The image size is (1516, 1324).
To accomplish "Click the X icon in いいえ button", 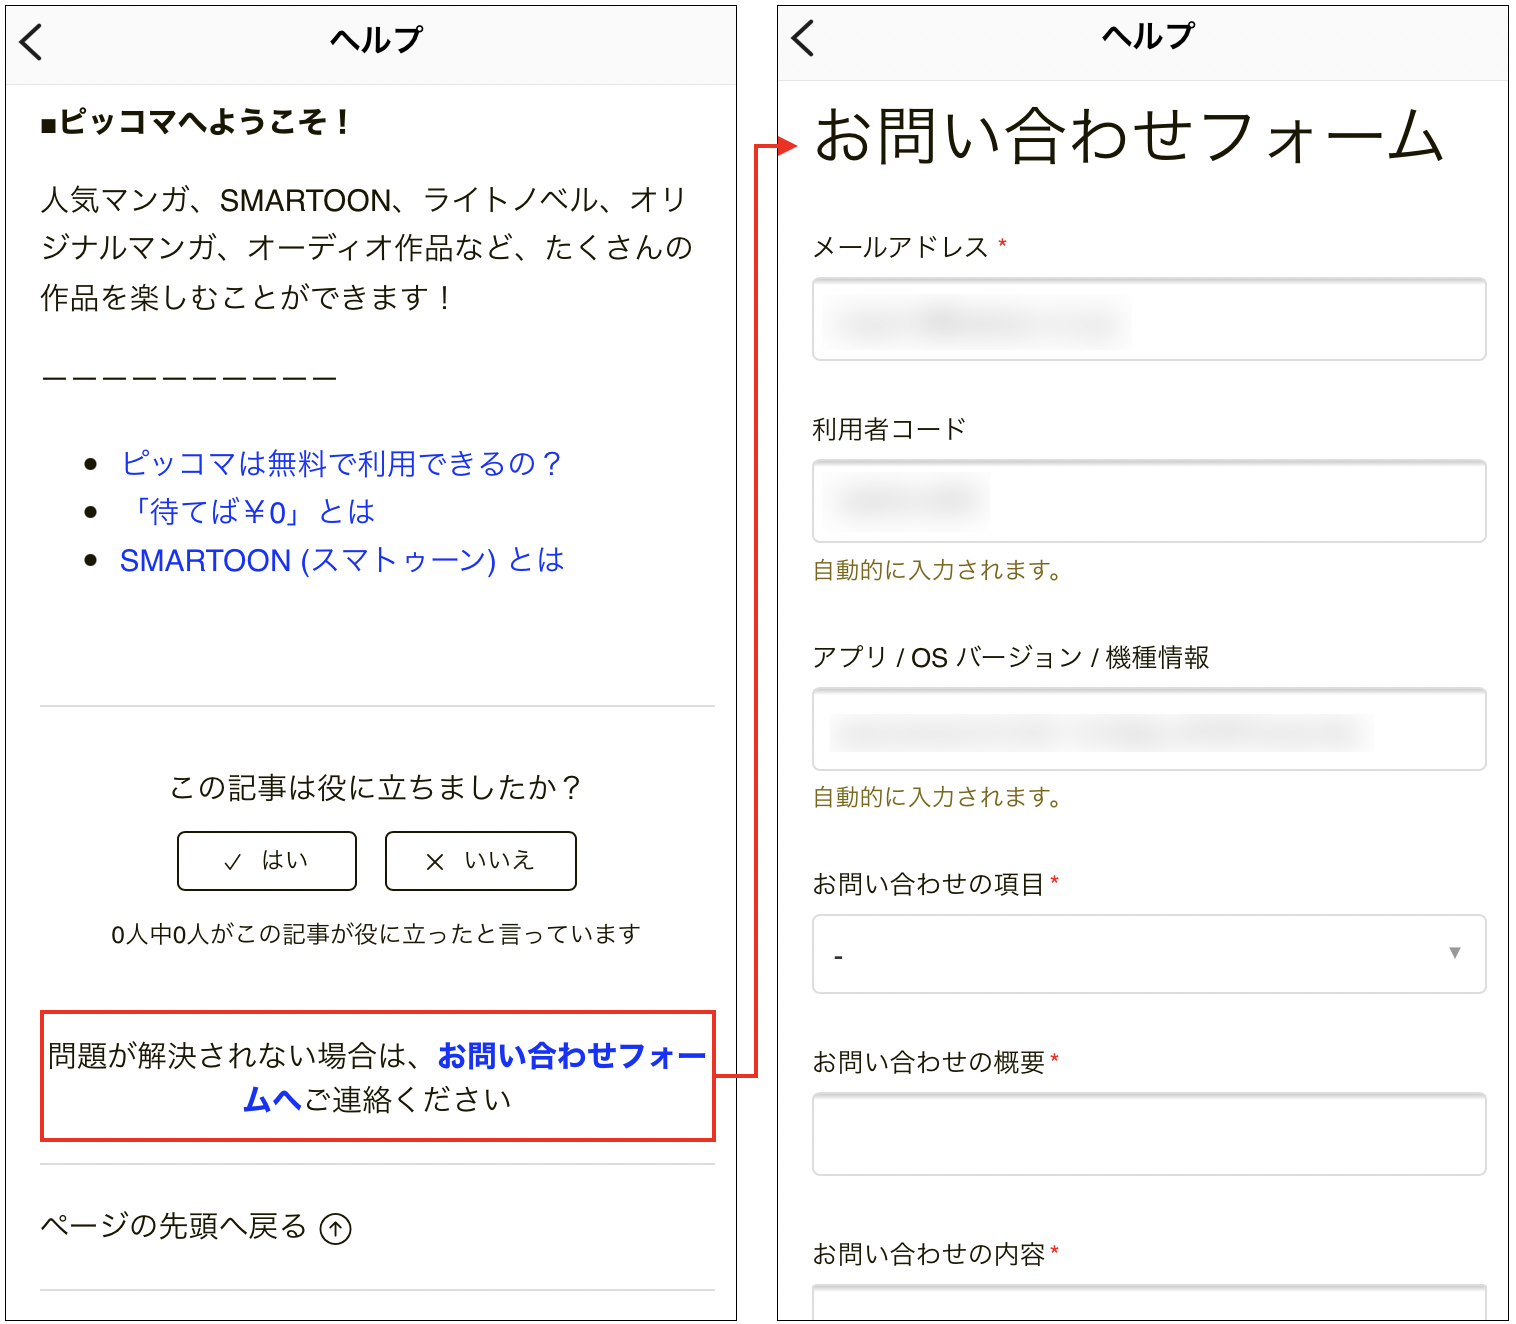I will [x=435, y=862].
